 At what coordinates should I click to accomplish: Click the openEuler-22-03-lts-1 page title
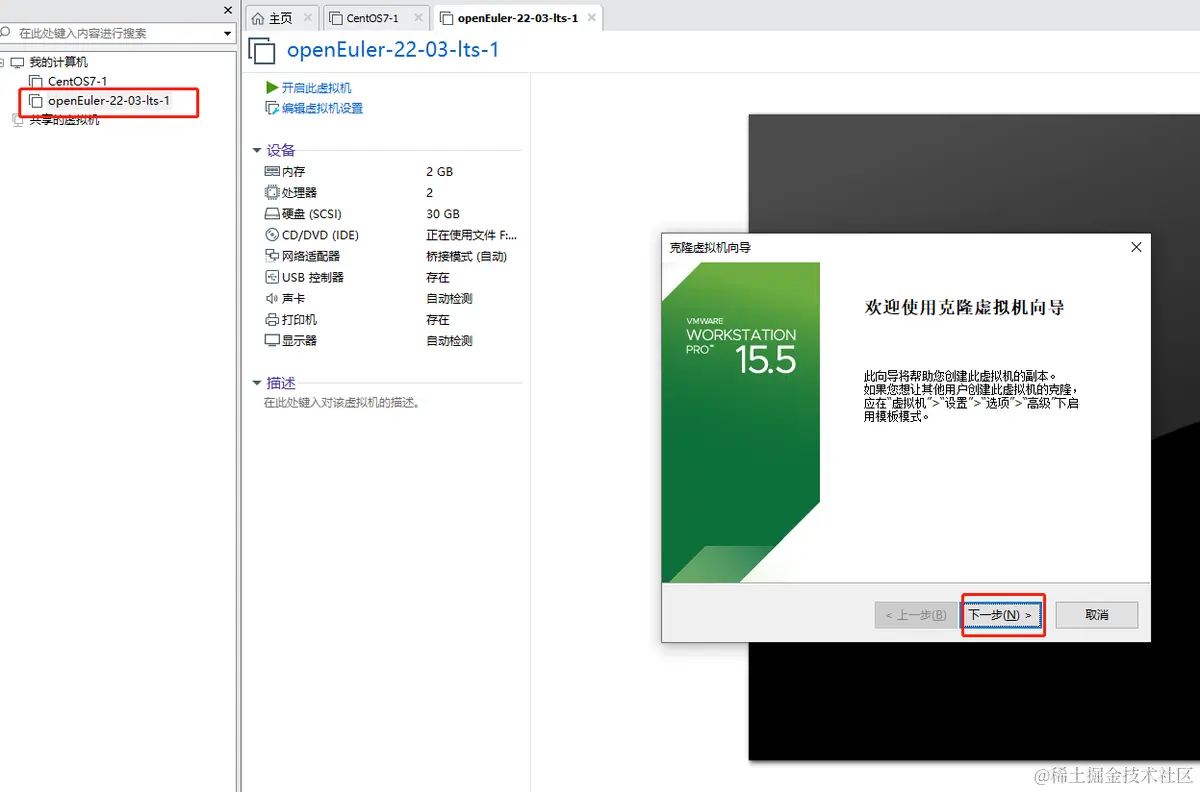tap(392, 50)
